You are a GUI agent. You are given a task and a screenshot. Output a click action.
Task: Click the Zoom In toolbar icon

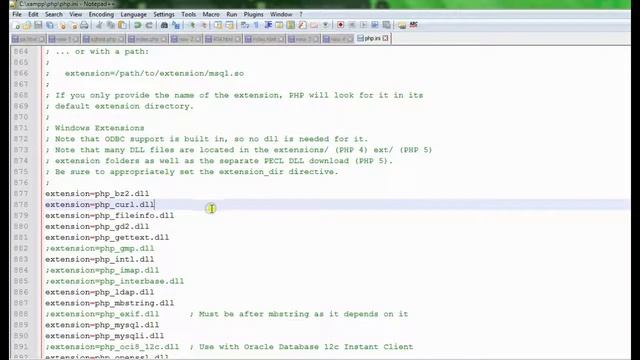192,25
